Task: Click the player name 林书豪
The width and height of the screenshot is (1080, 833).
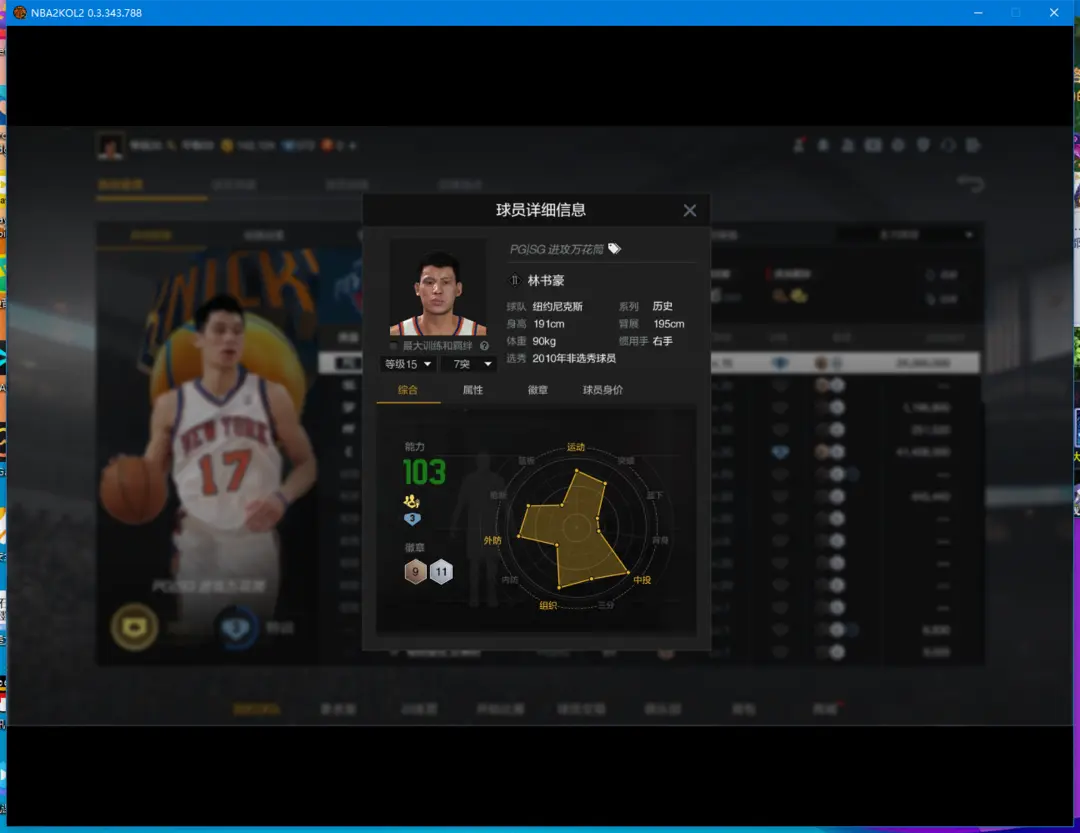Action: click(x=546, y=280)
